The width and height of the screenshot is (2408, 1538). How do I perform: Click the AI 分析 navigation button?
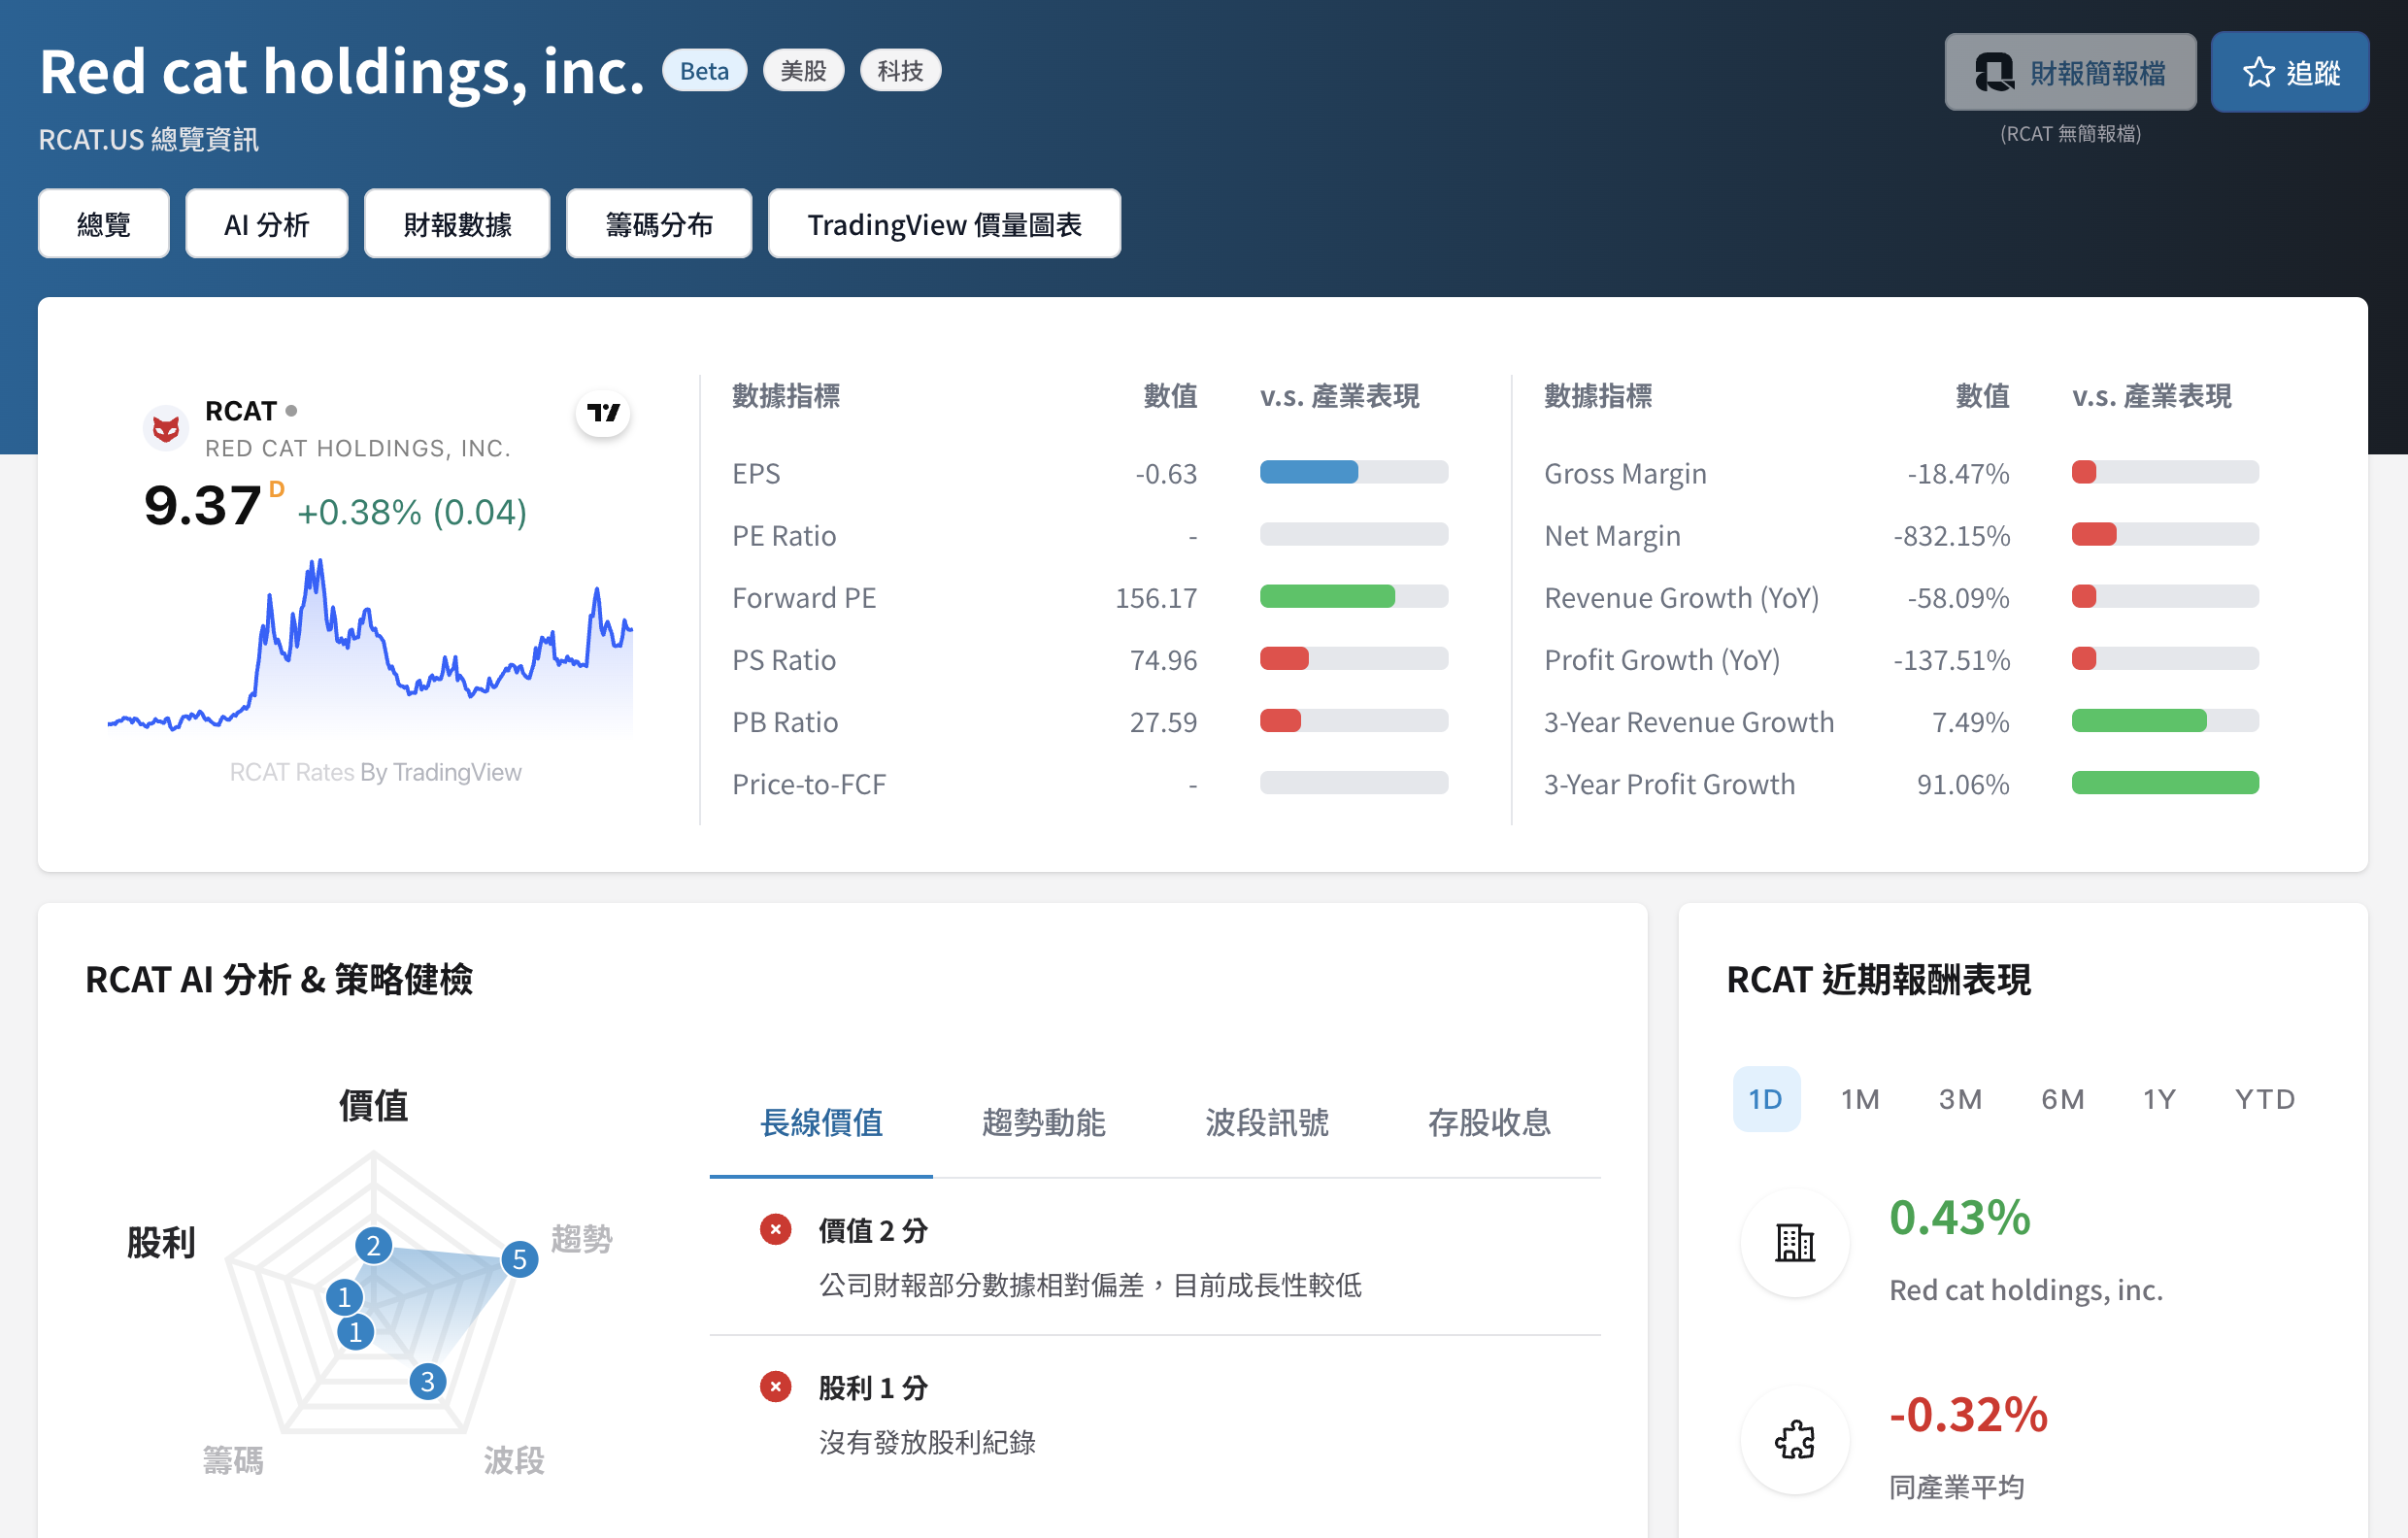click(266, 224)
